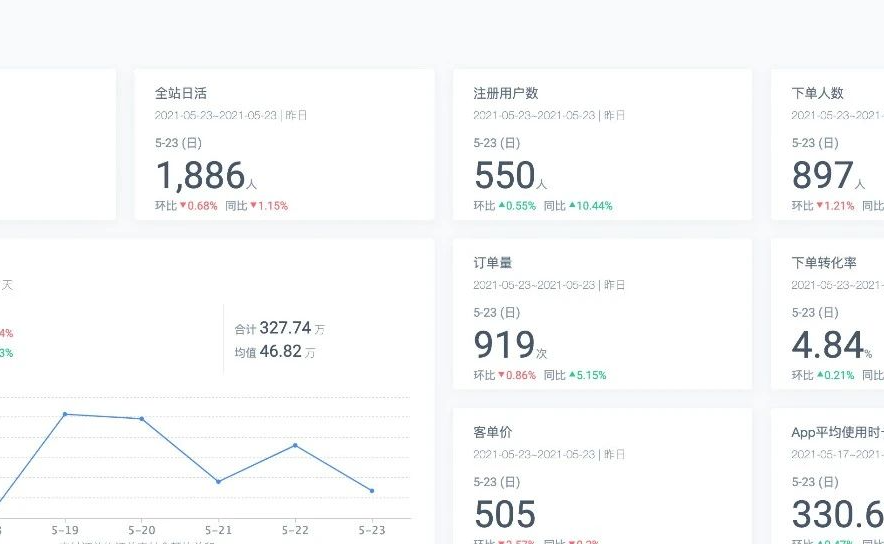Click 同比 1.15% in 全站日活 card
The image size is (884, 544).
[x=257, y=206]
